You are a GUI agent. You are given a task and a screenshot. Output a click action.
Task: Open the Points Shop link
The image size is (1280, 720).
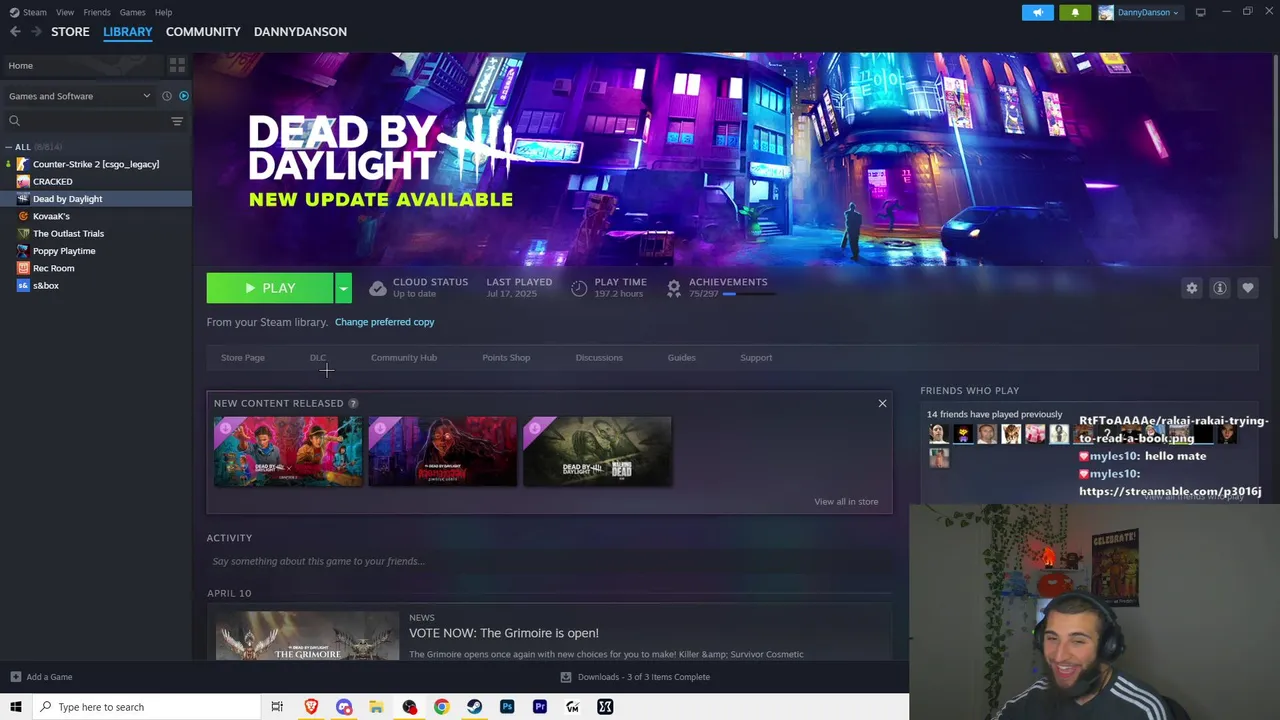pos(506,358)
